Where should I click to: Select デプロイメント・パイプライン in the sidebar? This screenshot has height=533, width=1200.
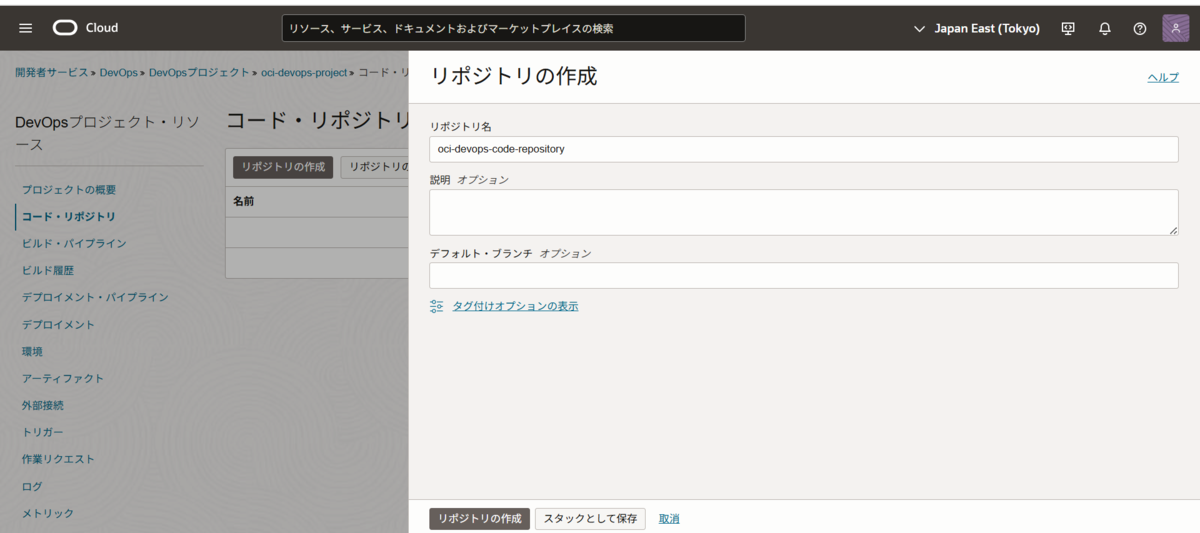tap(95, 298)
